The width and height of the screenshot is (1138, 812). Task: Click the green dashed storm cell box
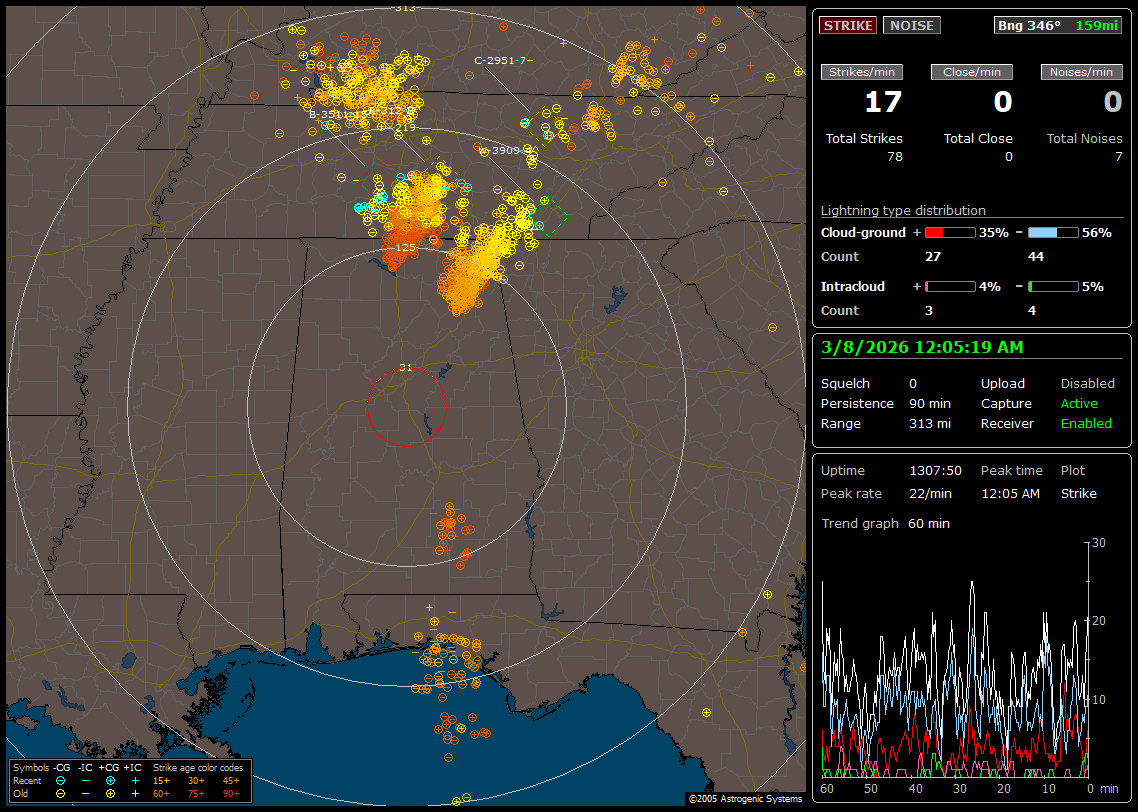click(x=553, y=213)
